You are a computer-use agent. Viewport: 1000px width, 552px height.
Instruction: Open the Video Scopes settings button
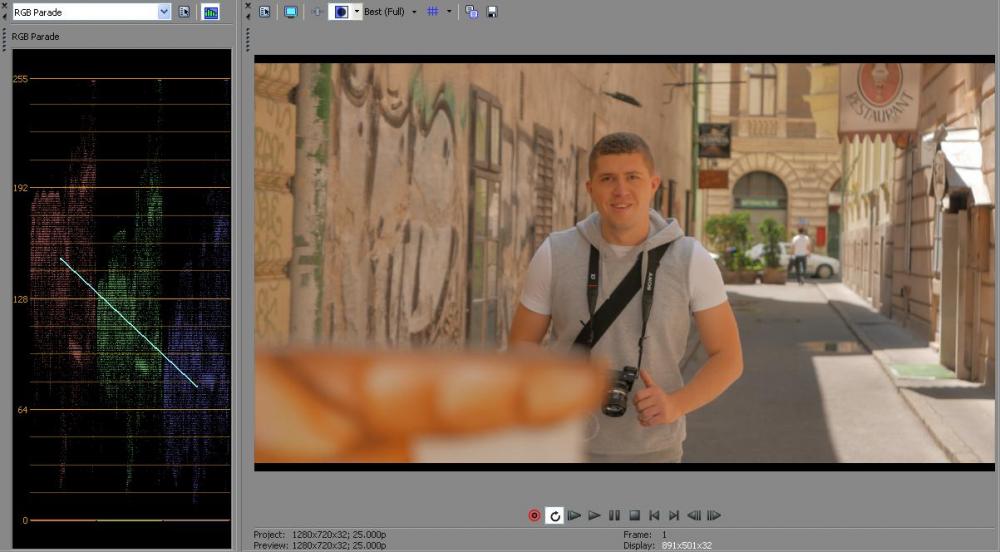click(184, 12)
